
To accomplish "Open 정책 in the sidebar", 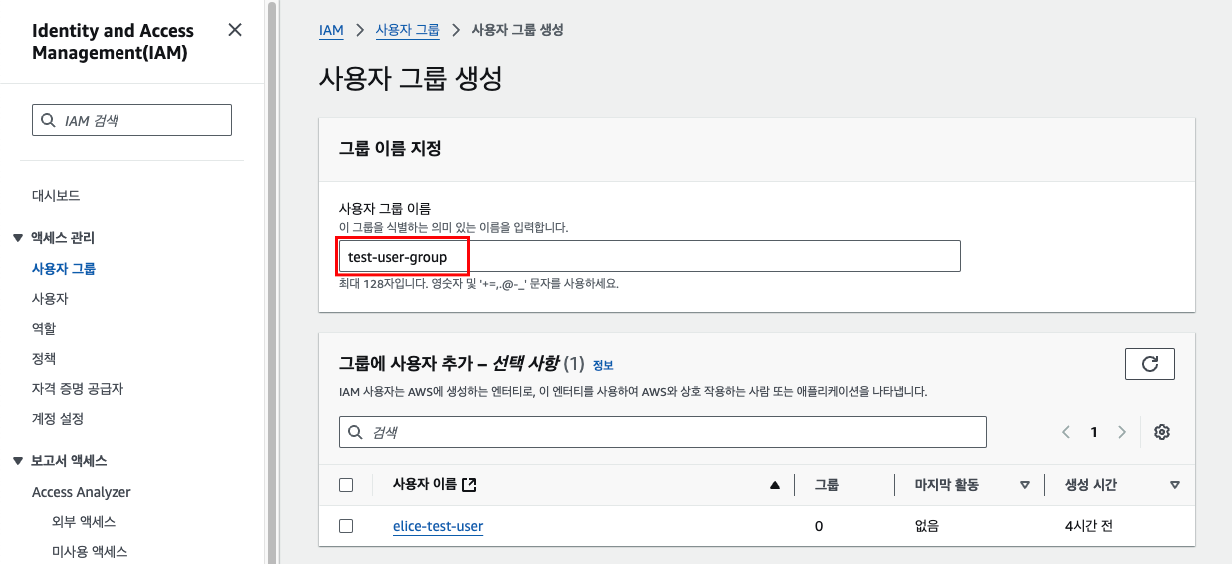I will [x=44, y=358].
